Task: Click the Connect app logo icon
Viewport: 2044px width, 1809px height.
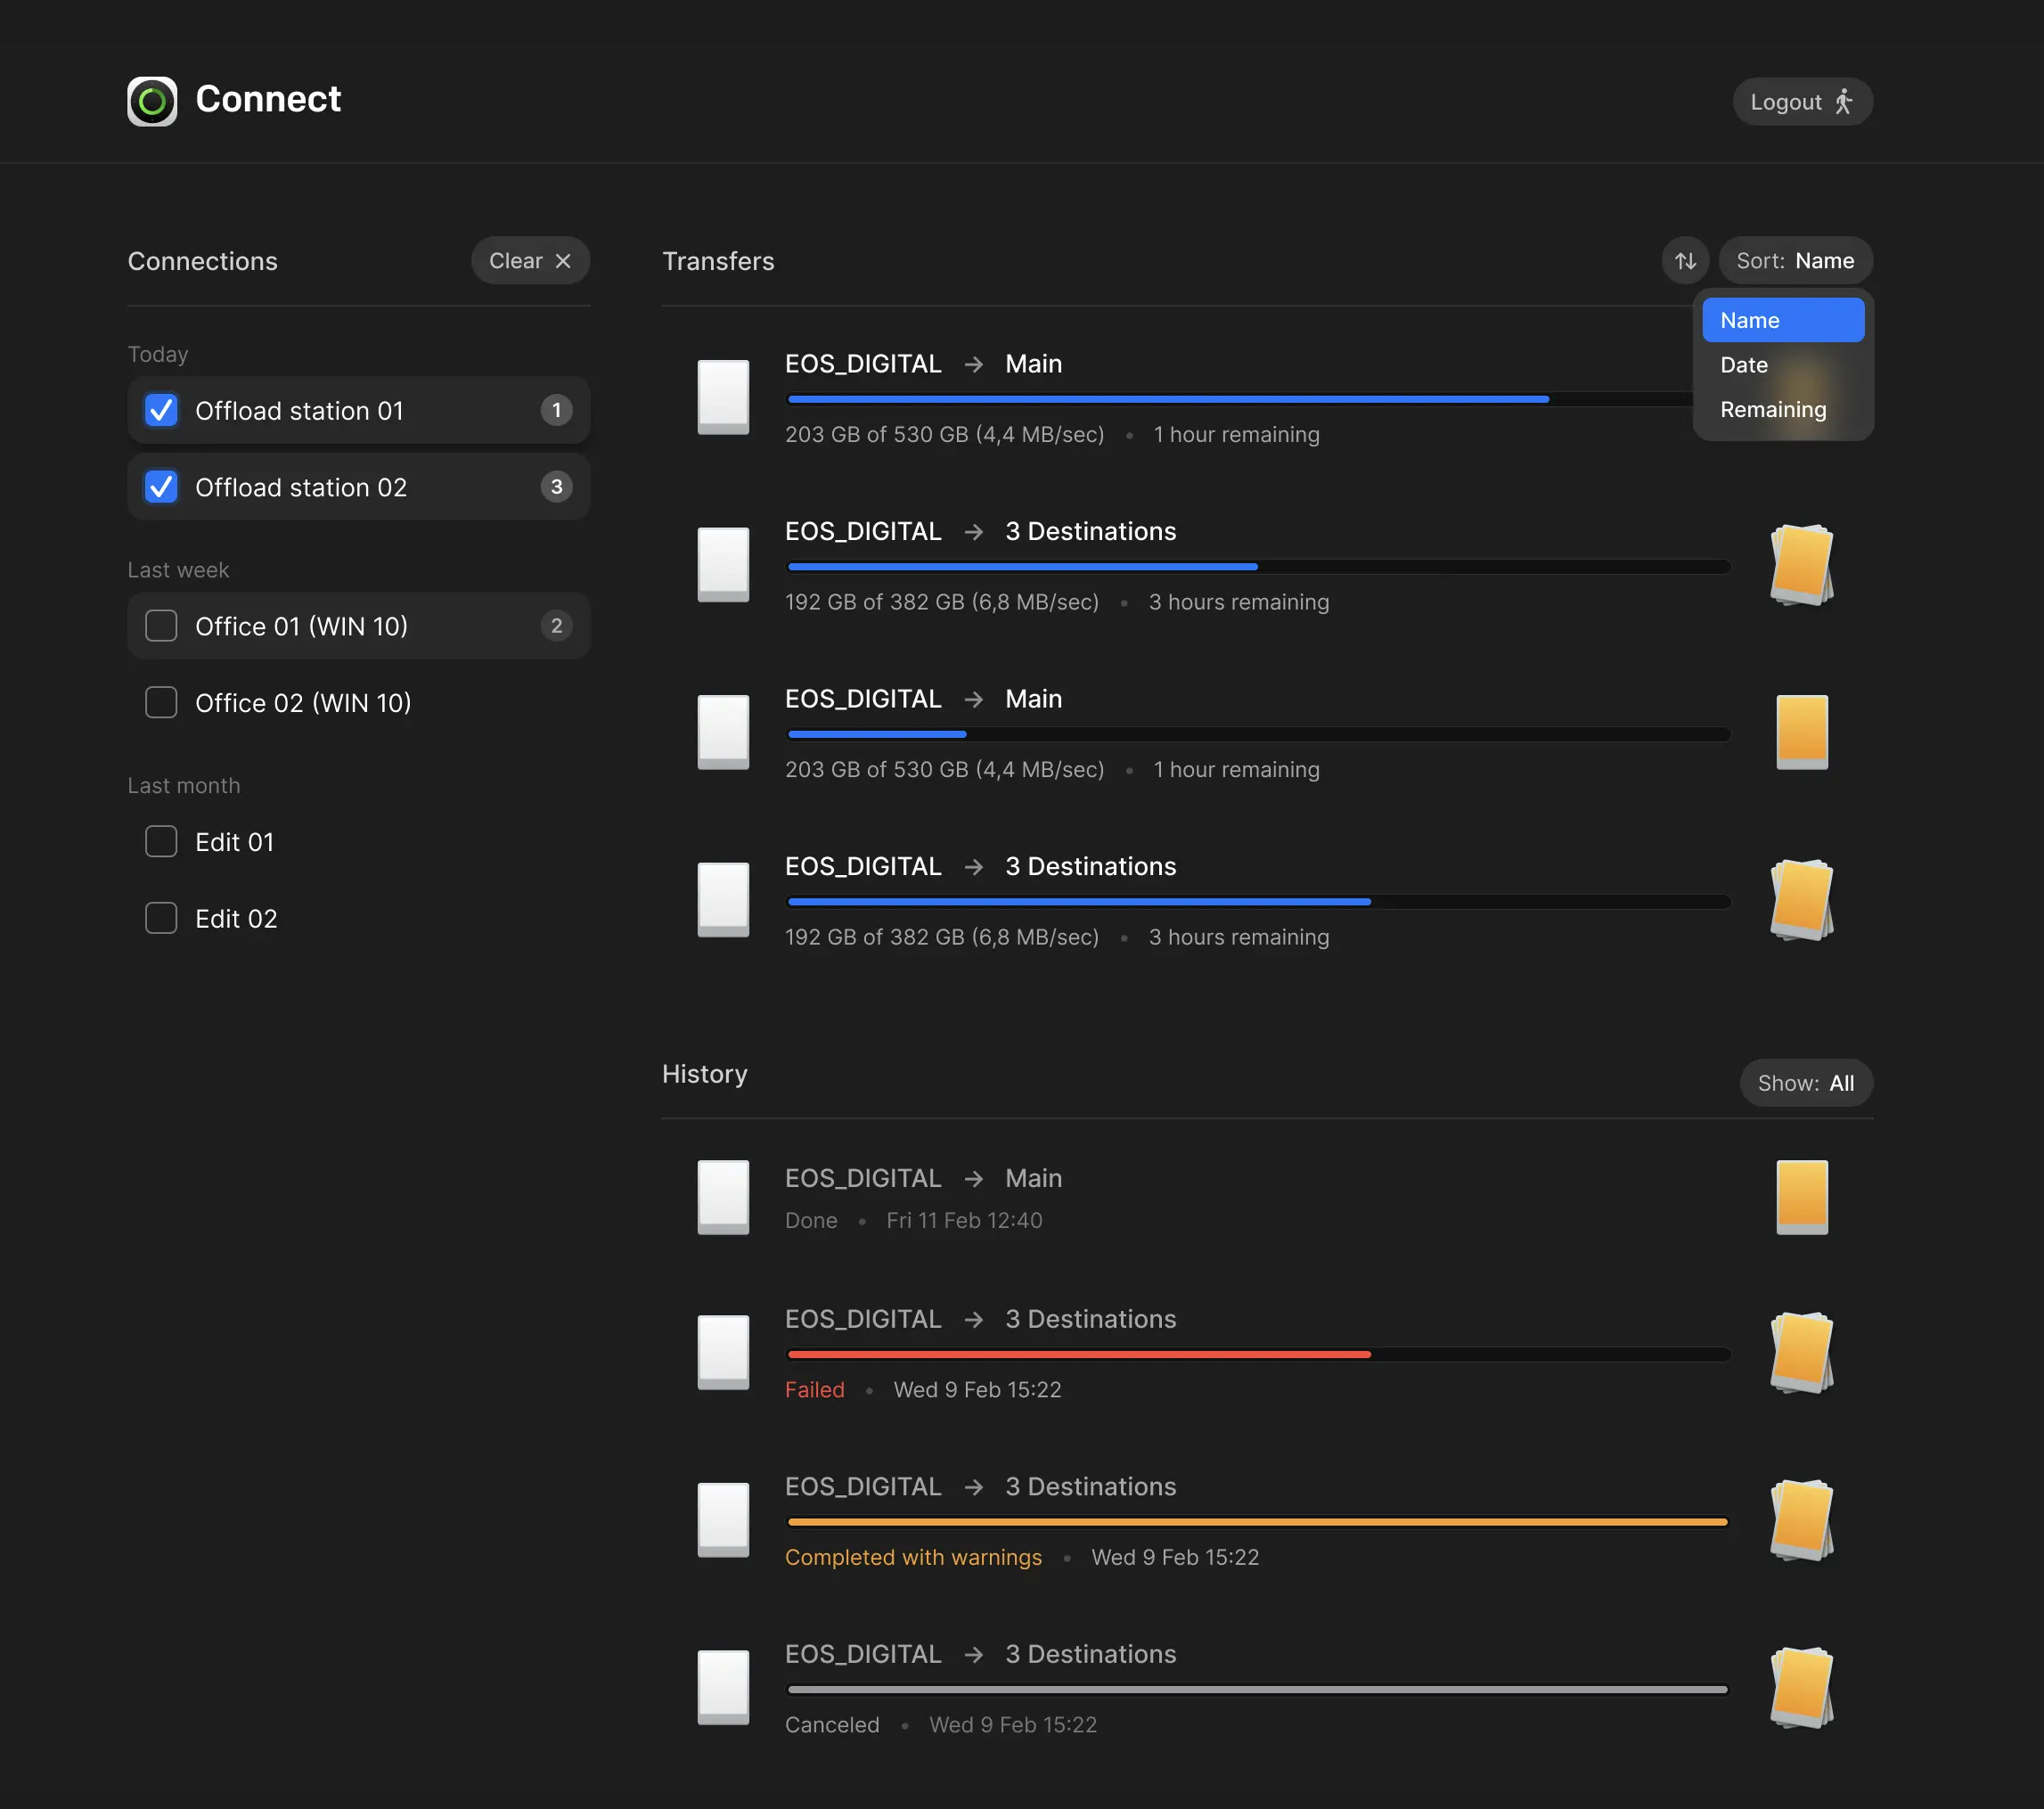Action: (152, 101)
